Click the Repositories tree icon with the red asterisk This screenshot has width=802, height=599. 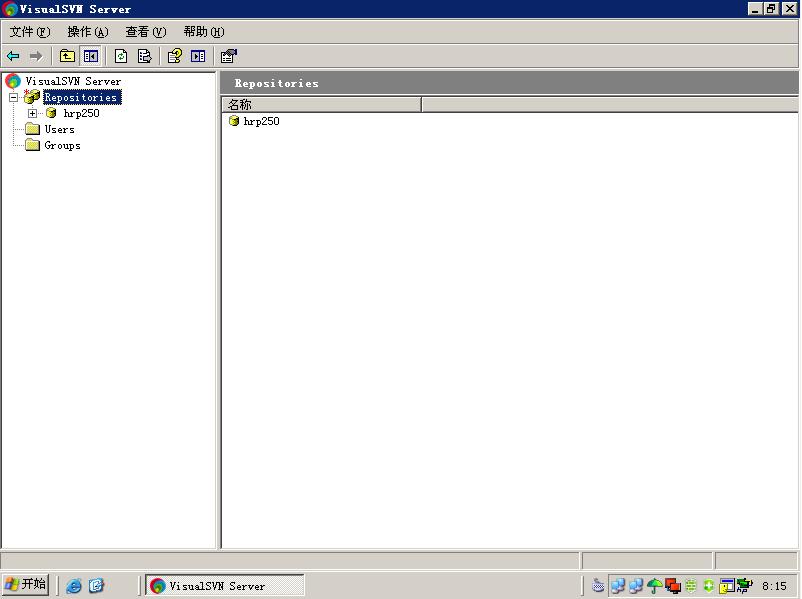coord(32,96)
